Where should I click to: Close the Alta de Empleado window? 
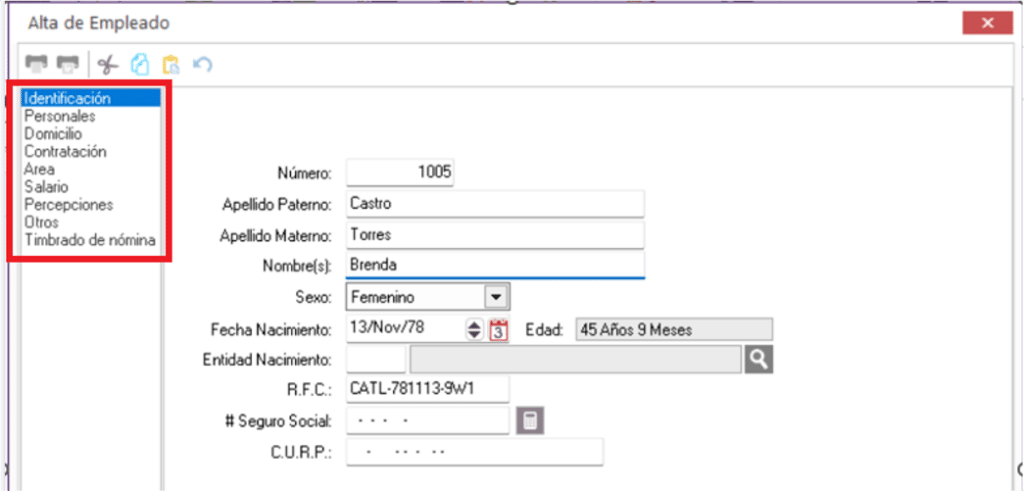tap(987, 23)
